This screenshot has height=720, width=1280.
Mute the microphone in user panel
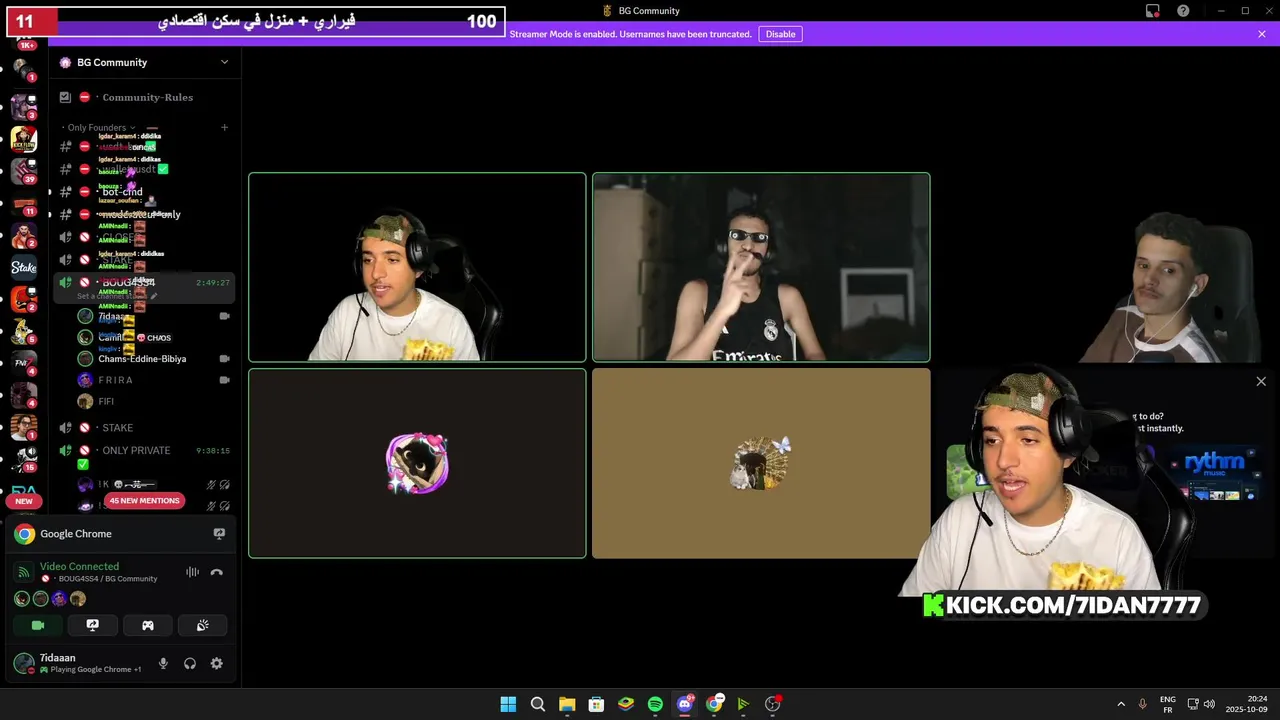pyautogui.click(x=163, y=663)
